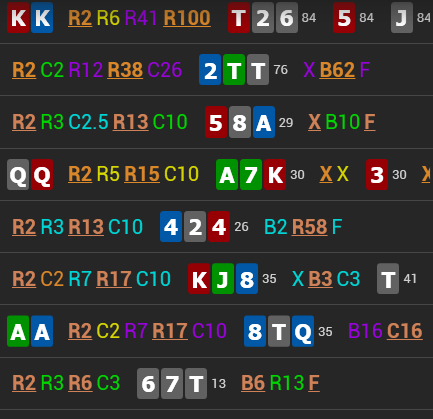
Task: Click the gray 7 card on 67T flop
Action: point(172,383)
